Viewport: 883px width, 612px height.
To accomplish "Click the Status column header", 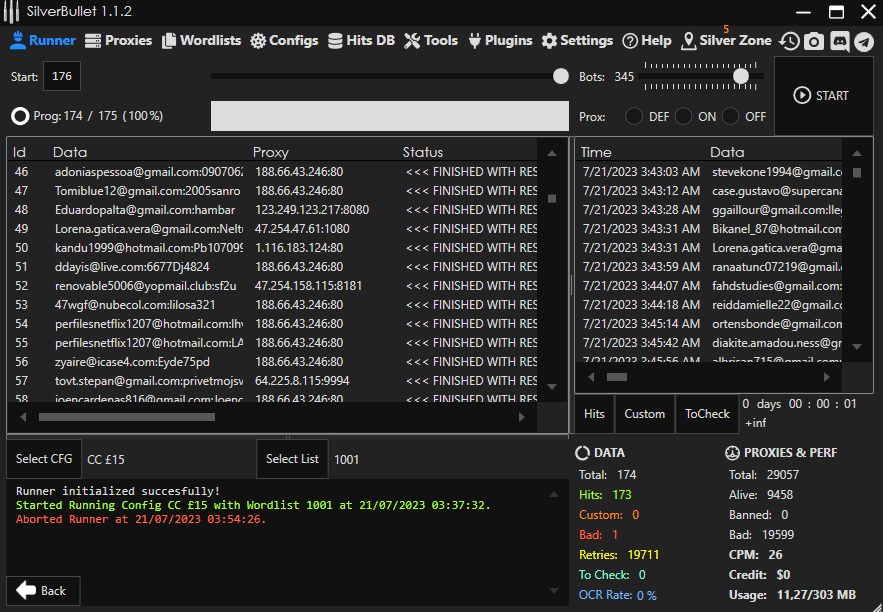I will point(422,152).
